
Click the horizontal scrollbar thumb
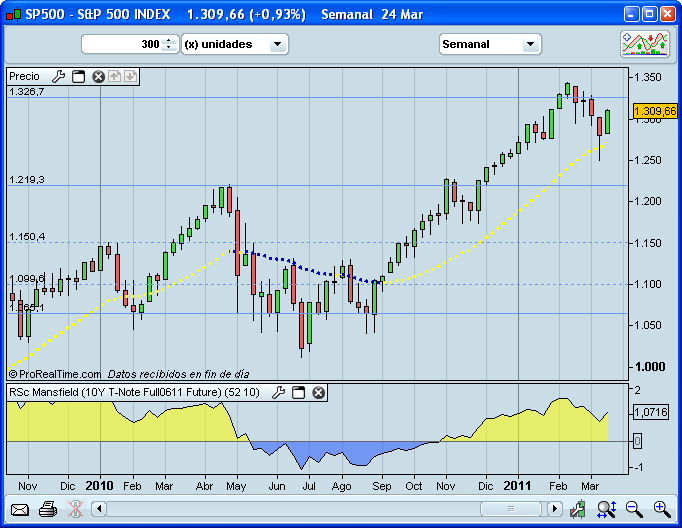click(510, 509)
